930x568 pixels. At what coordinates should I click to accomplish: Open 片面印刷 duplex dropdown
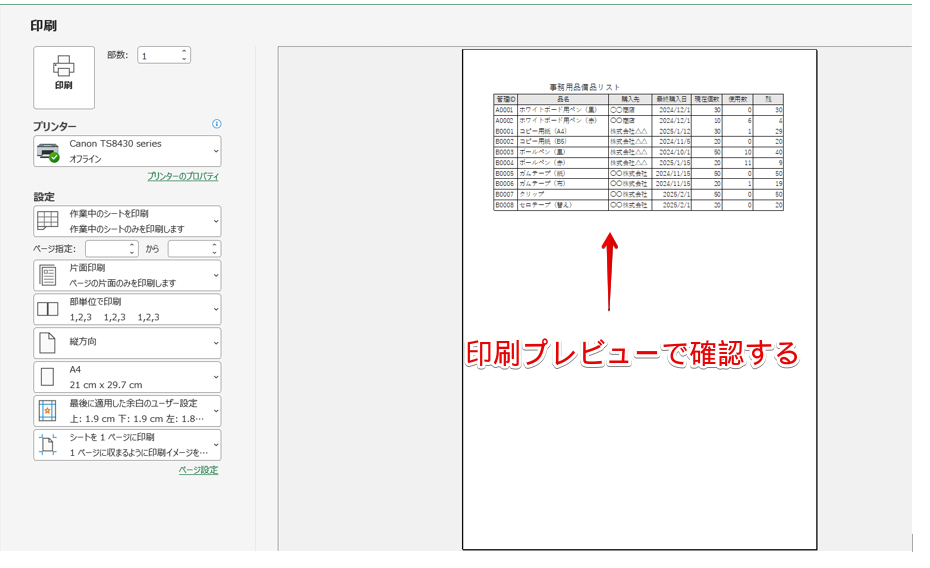tap(127, 275)
